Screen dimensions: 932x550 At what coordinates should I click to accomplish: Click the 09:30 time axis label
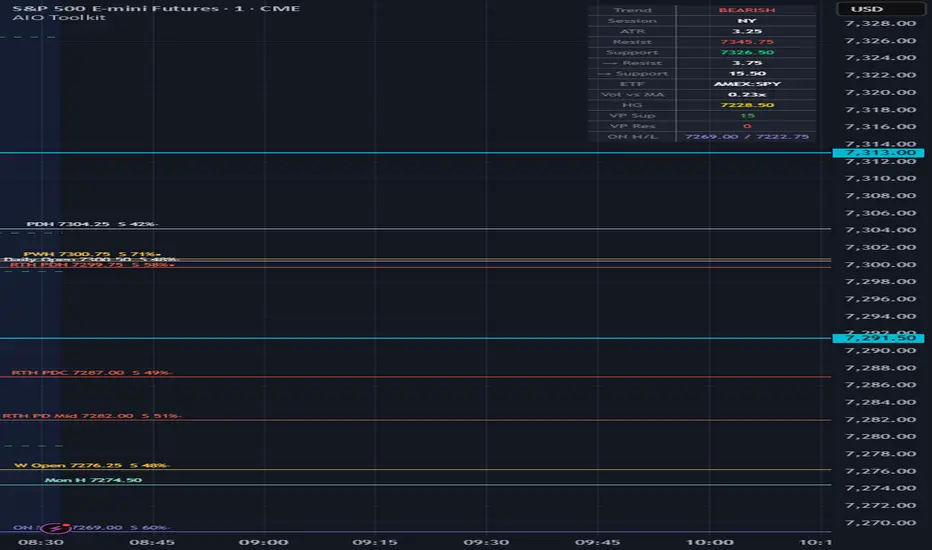[486, 542]
